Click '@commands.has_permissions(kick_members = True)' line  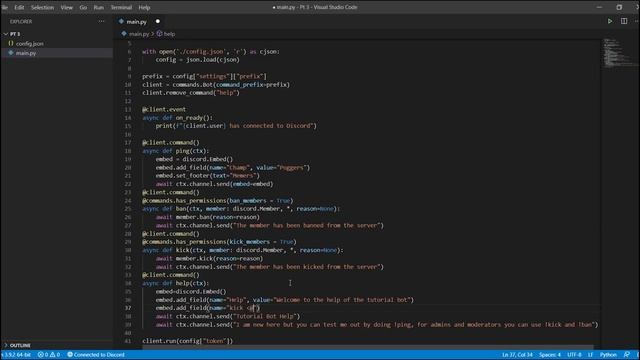tap(219, 242)
